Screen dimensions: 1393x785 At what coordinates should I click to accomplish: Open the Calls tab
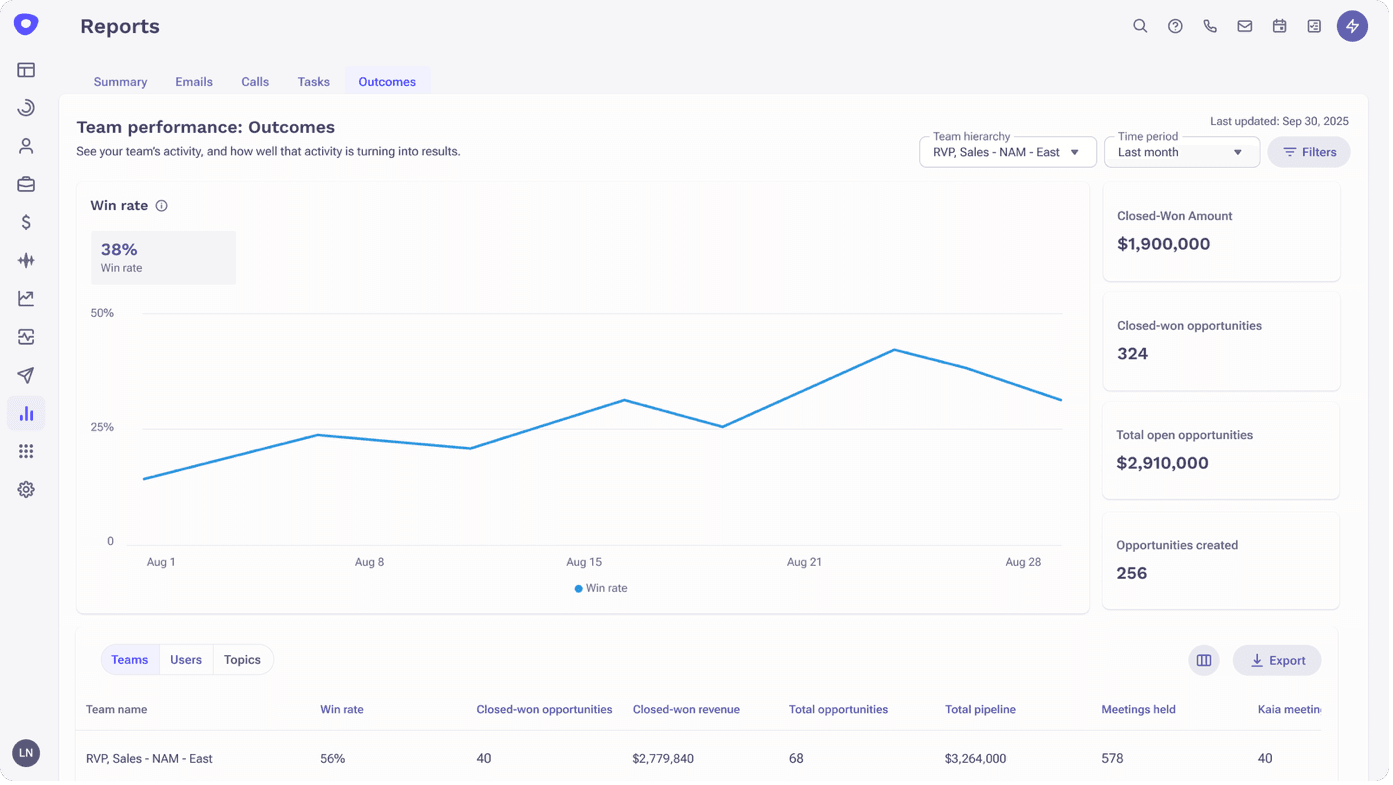[x=255, y=82]
